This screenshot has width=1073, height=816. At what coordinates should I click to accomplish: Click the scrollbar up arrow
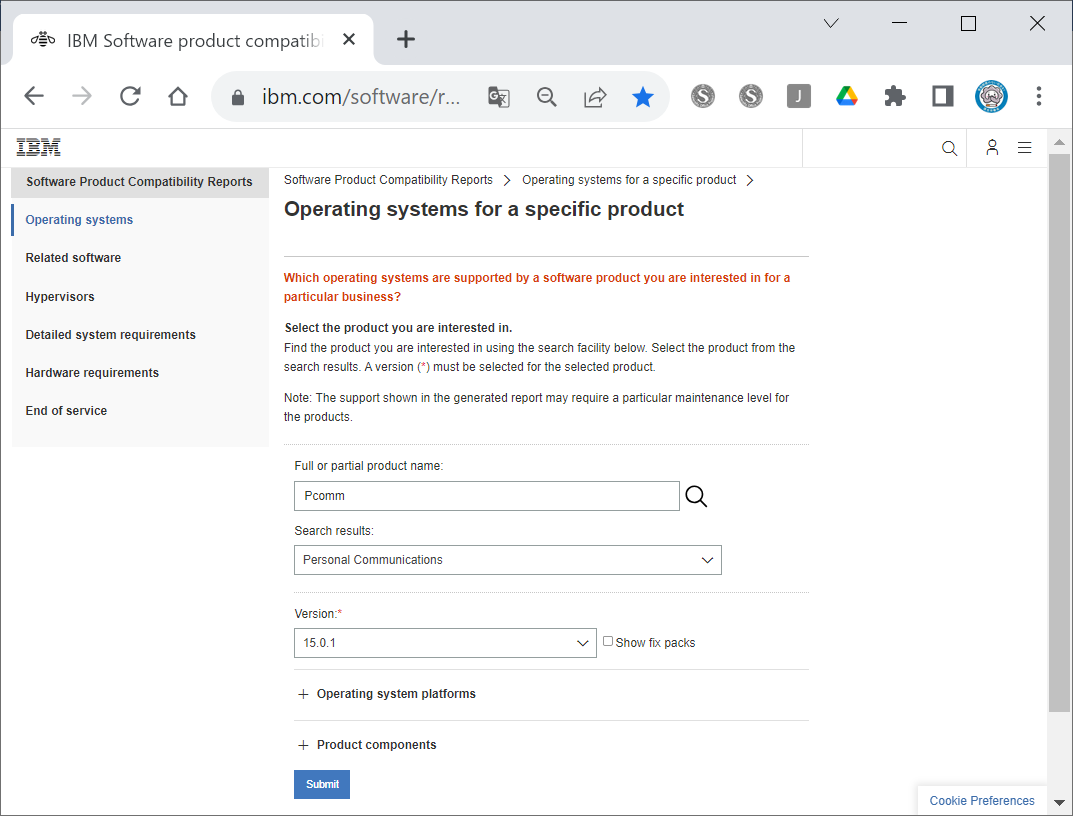click(1059, 142)
